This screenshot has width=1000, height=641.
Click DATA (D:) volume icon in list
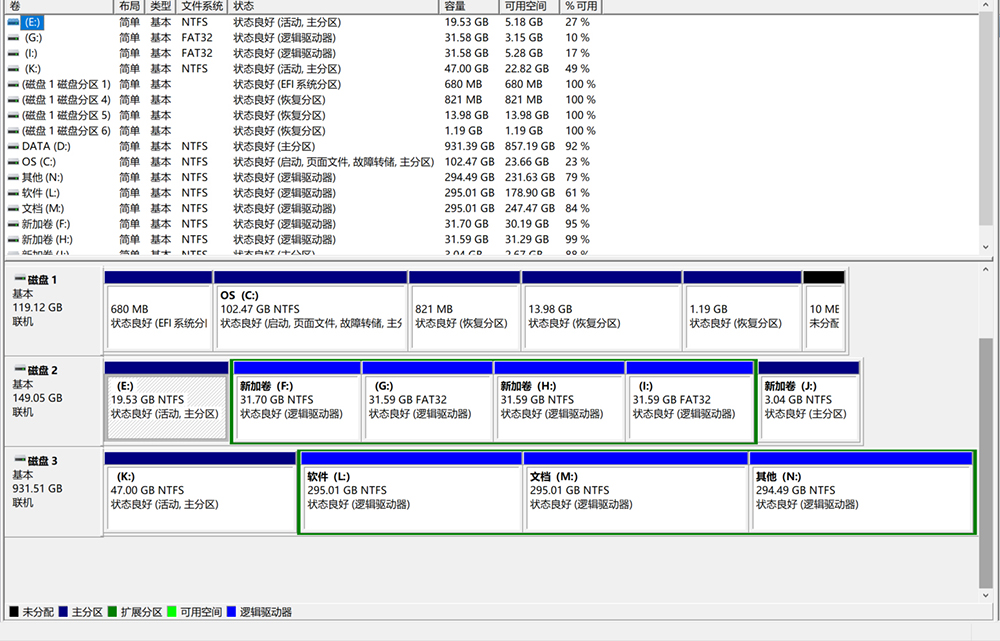pos(12,146)
